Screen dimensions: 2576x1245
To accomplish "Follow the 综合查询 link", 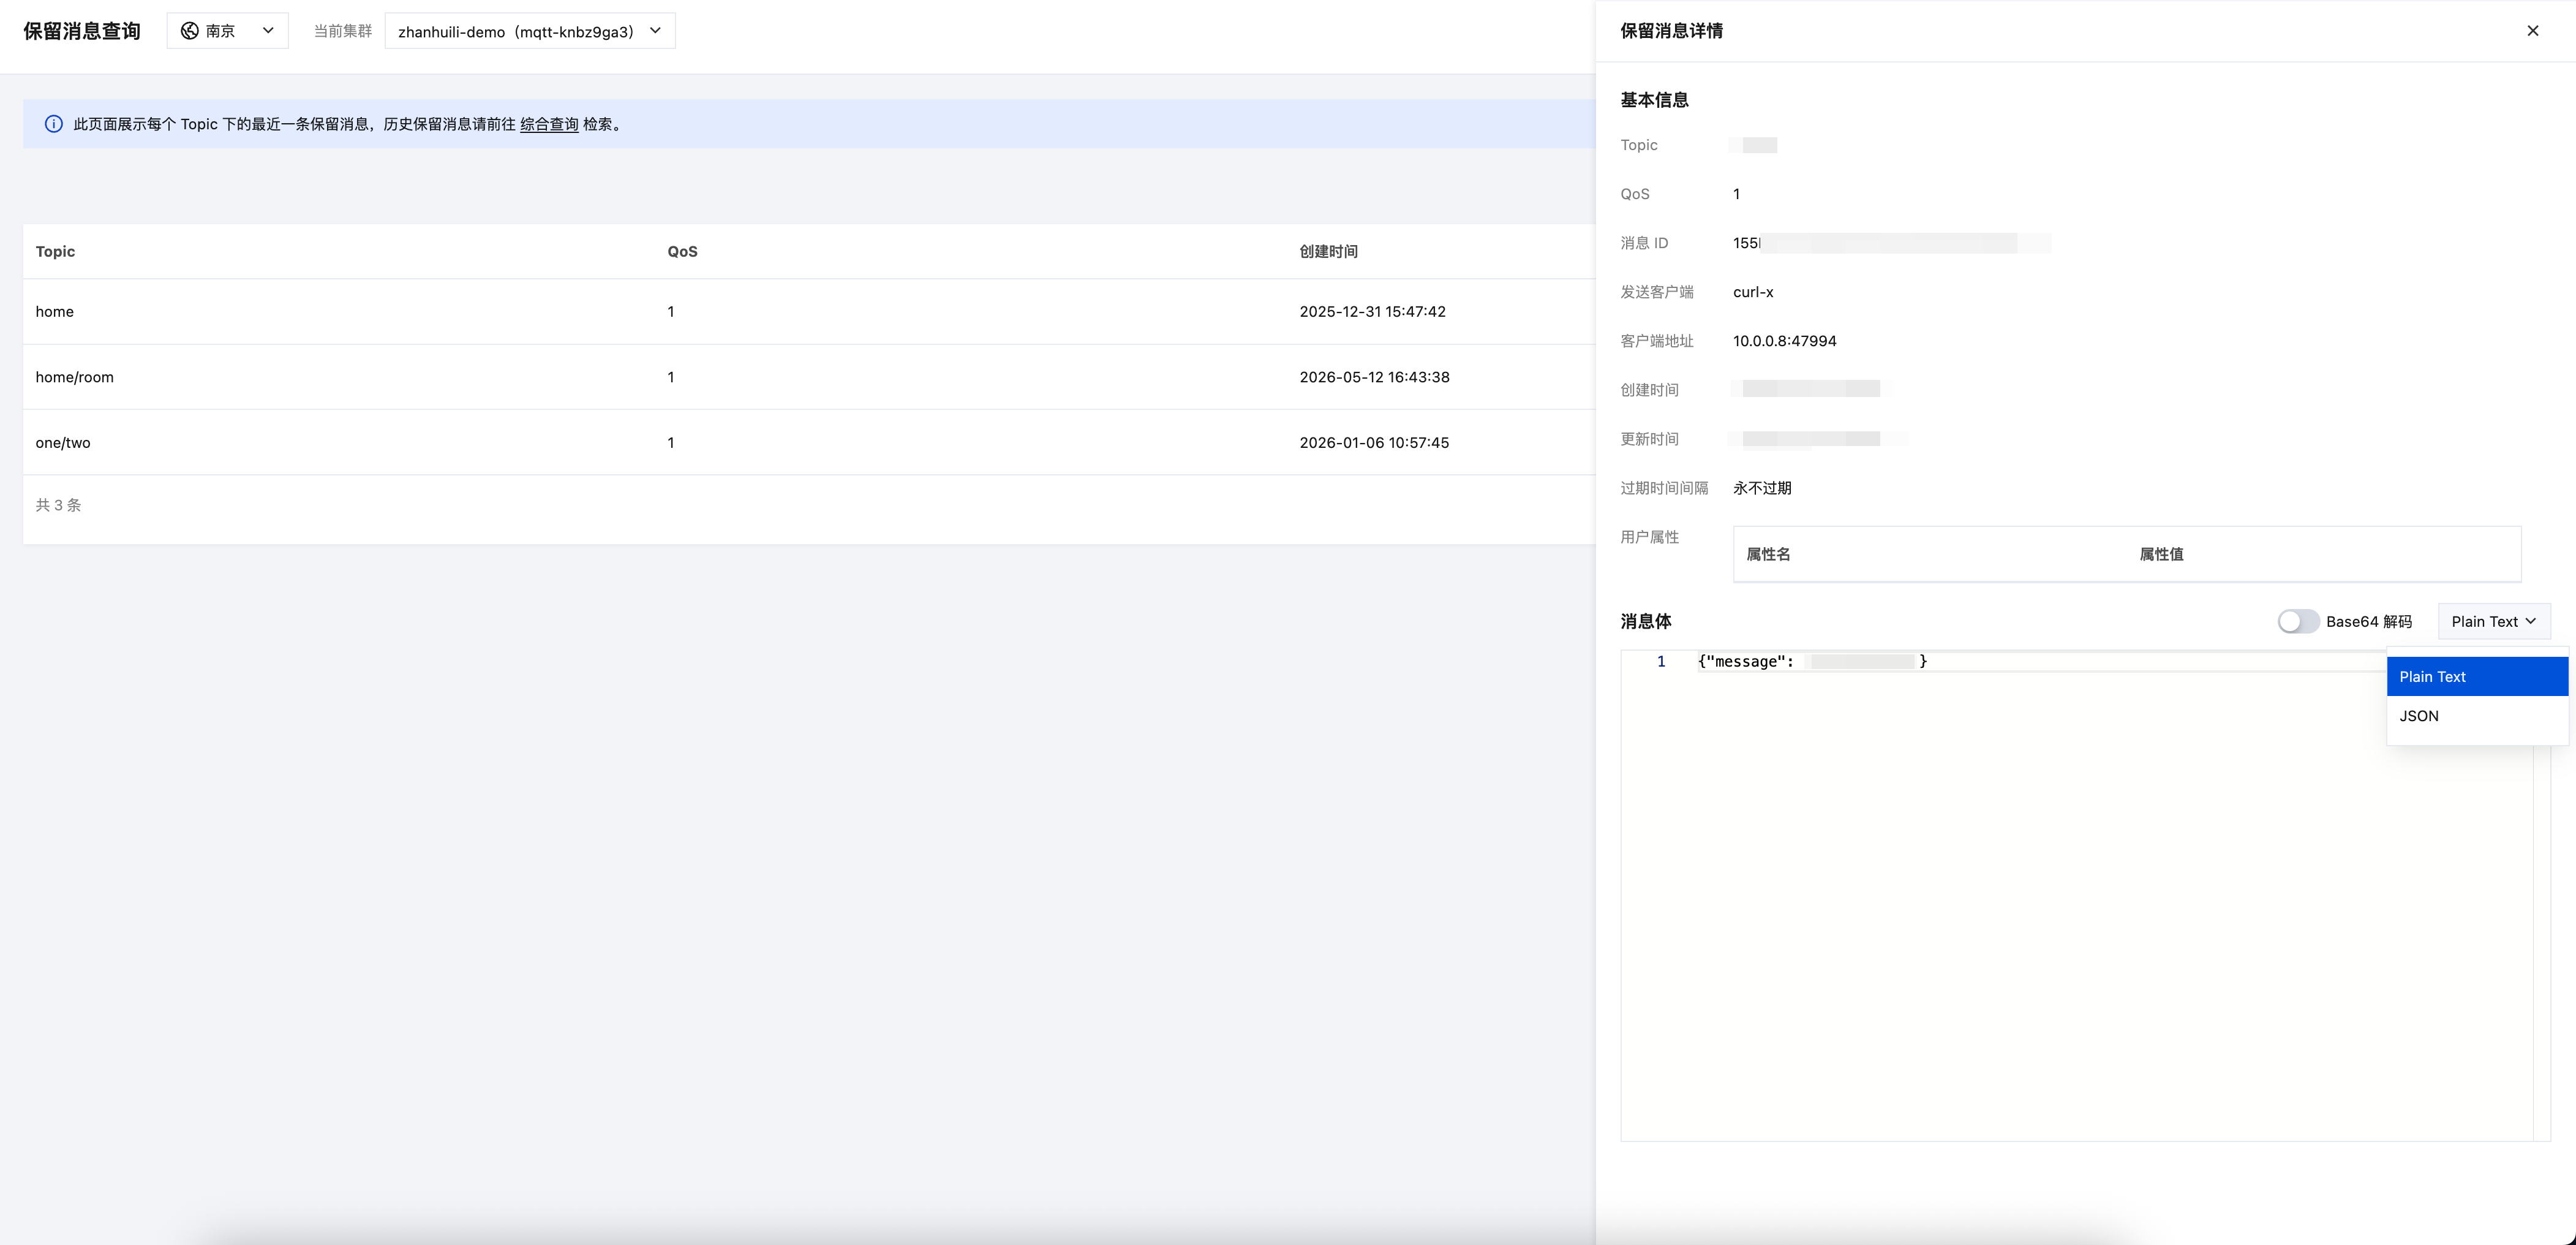I will (x=549, y=124).
